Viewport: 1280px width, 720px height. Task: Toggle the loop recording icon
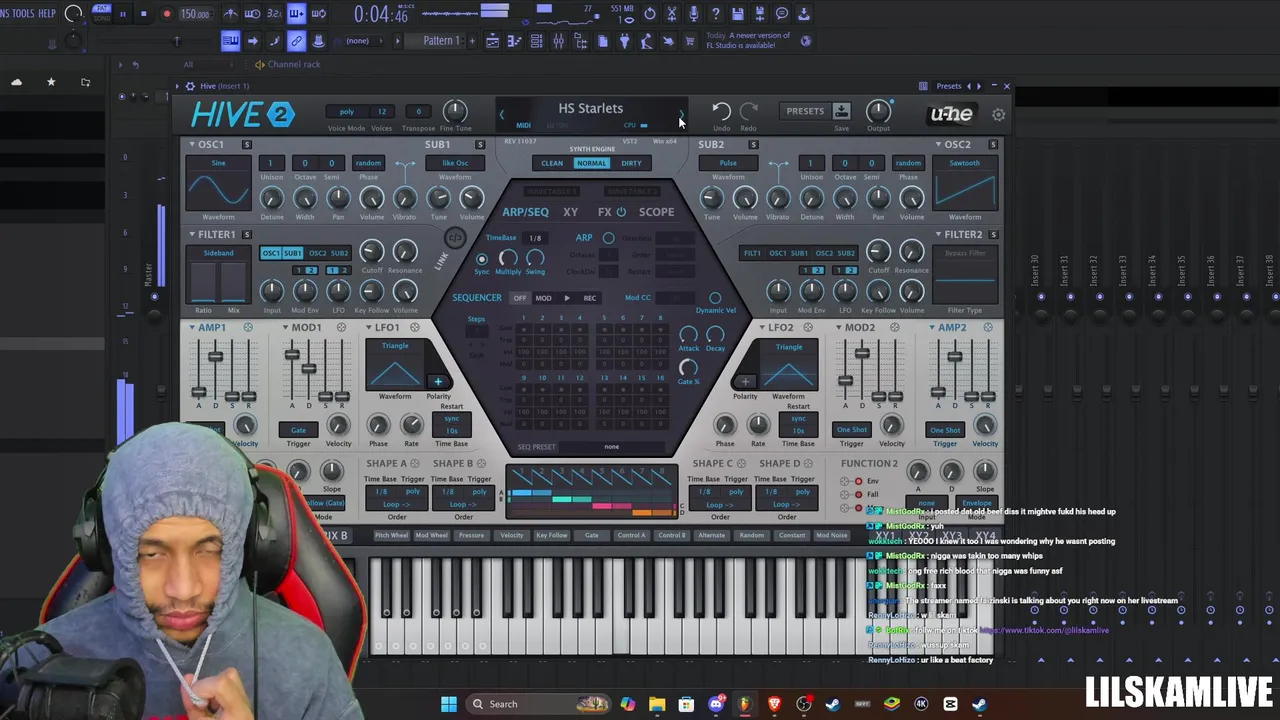[x=318, y=14]
